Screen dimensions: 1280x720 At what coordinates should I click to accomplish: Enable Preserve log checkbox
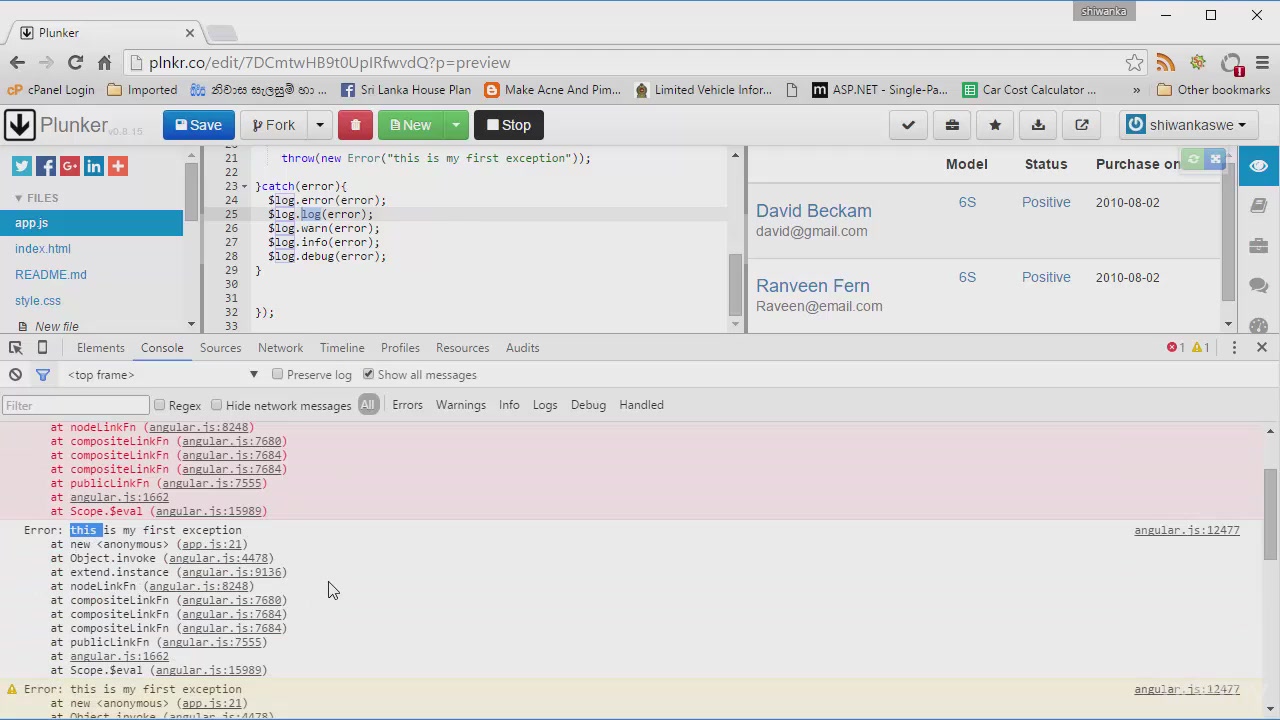tap(278, 375)
